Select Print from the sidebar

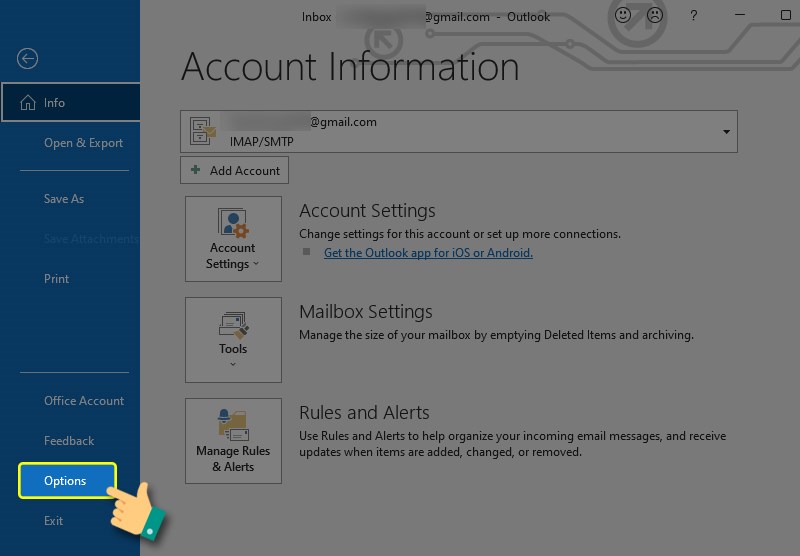(x=57, y=279)
